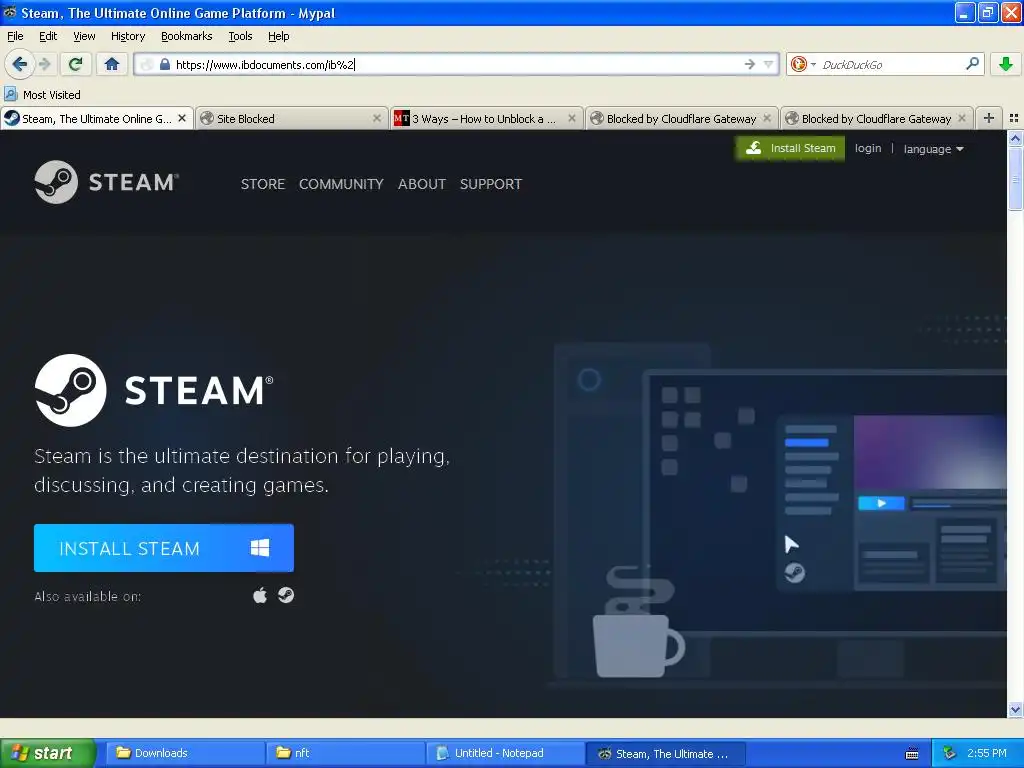Click the Apple macOS download icon

(260, 596)
